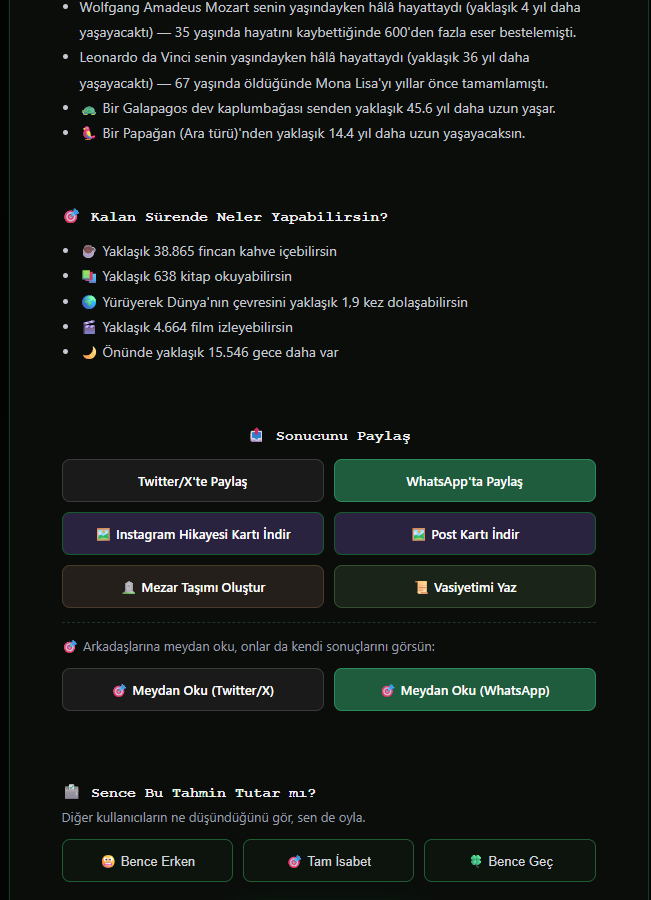Click the ballot icon beside Sence Bu Tahmin
This screenshot has width=651, height=900.
tap(71, 792)
